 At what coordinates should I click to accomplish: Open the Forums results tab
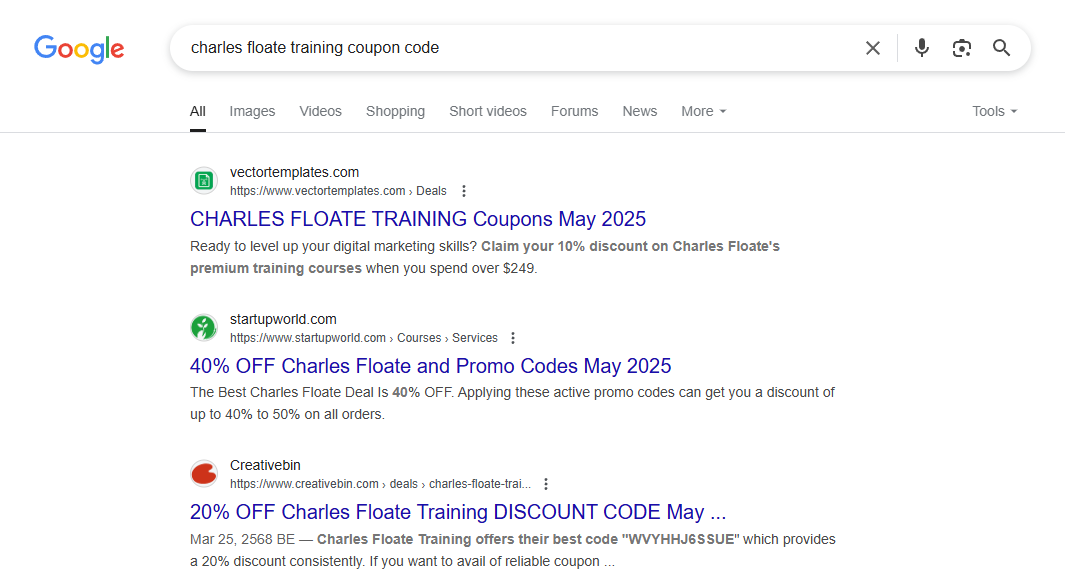pyautogui.click(x=575, y=111)
